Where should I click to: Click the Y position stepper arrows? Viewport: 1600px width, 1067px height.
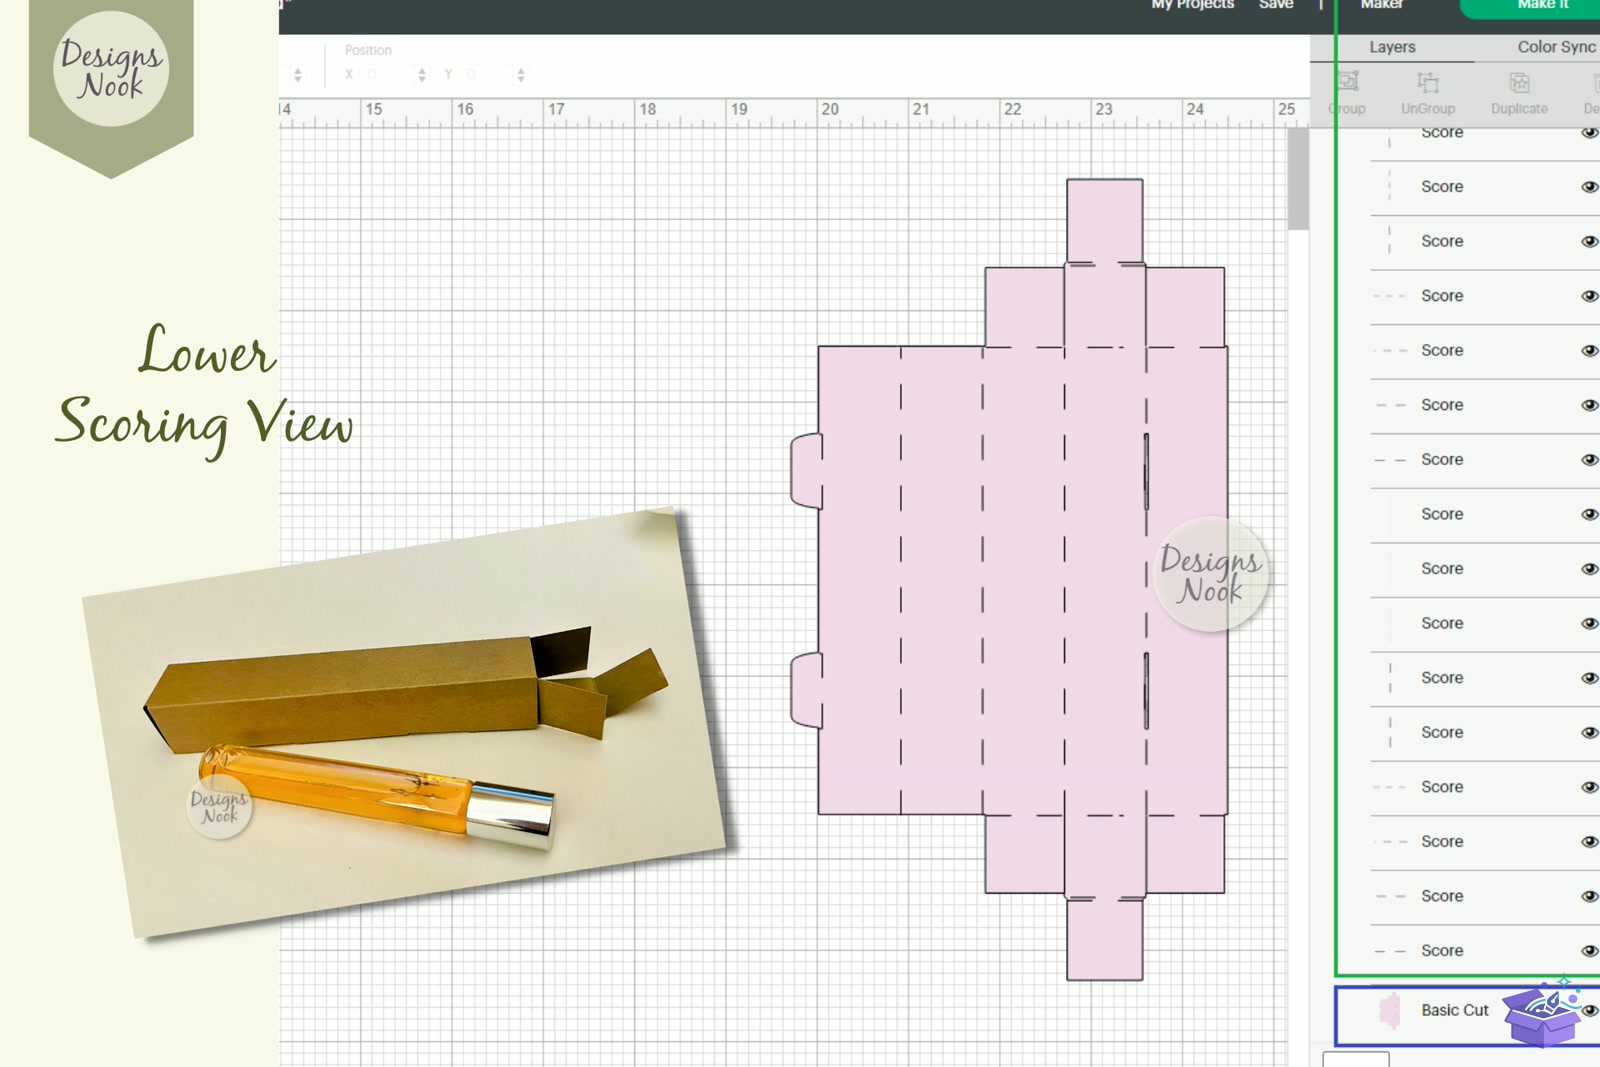(x=521, y=75)
